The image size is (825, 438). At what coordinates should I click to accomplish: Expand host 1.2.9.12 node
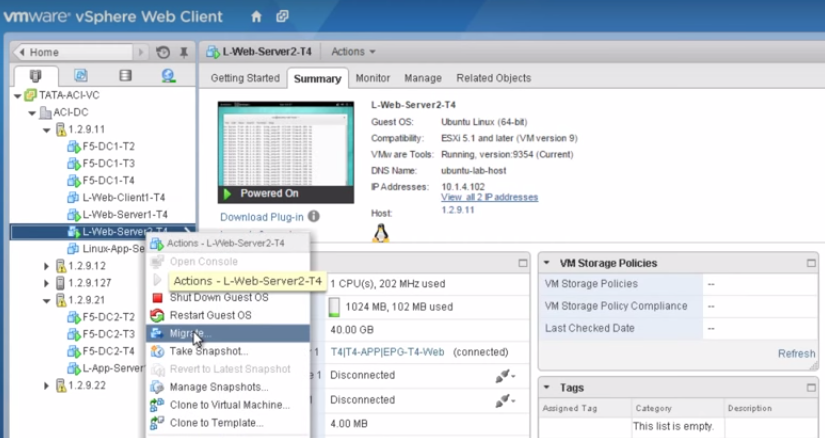point(47,266)
